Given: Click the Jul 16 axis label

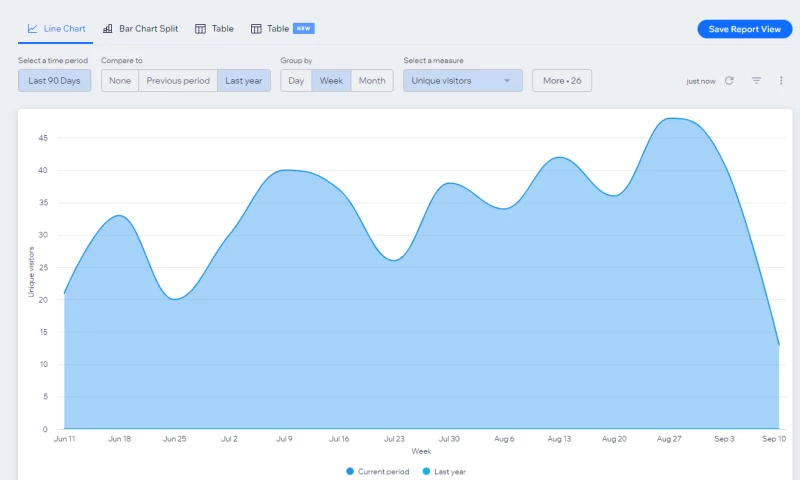Looking at the screenshot, I should tap(339, 439).
